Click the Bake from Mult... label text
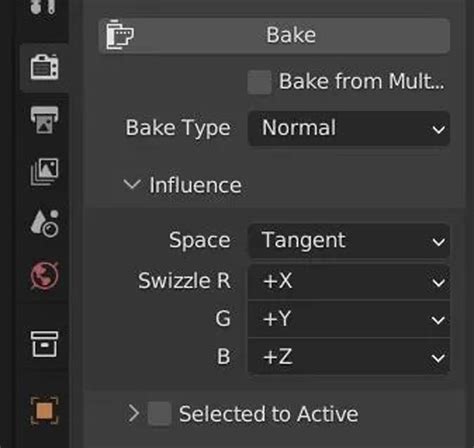 (362, 82)
